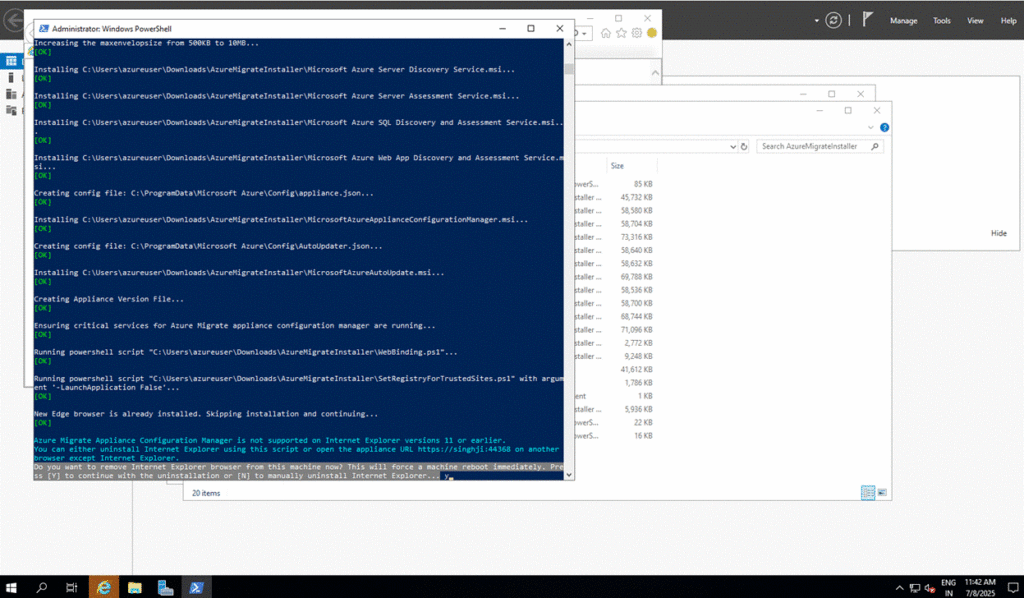Show hidden system tray icons
The width and height of the screenshot is (1024, 598).
(898, 587)
